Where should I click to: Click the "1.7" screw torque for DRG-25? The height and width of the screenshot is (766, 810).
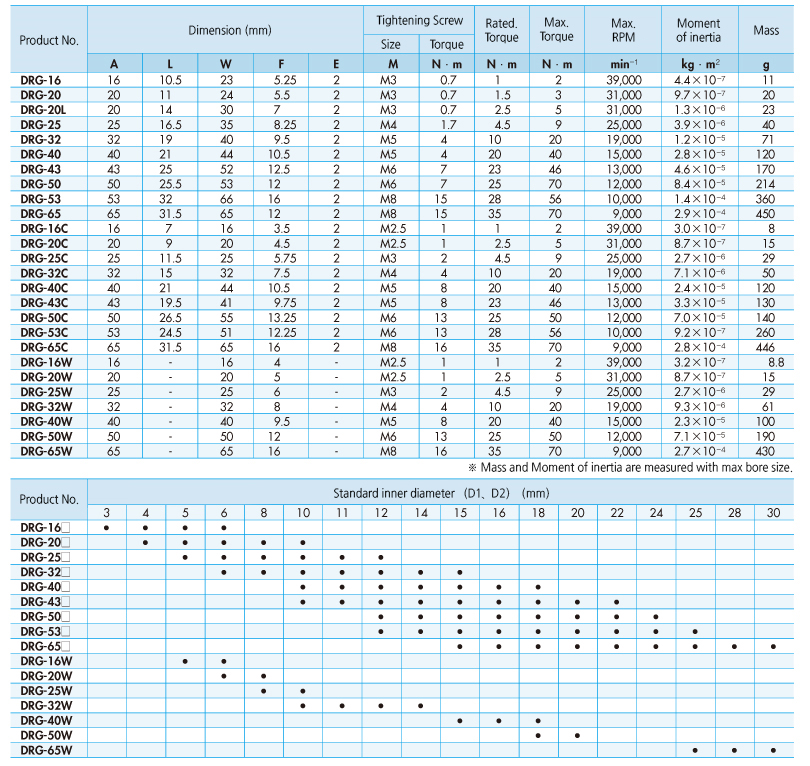(x=448, y=125)
